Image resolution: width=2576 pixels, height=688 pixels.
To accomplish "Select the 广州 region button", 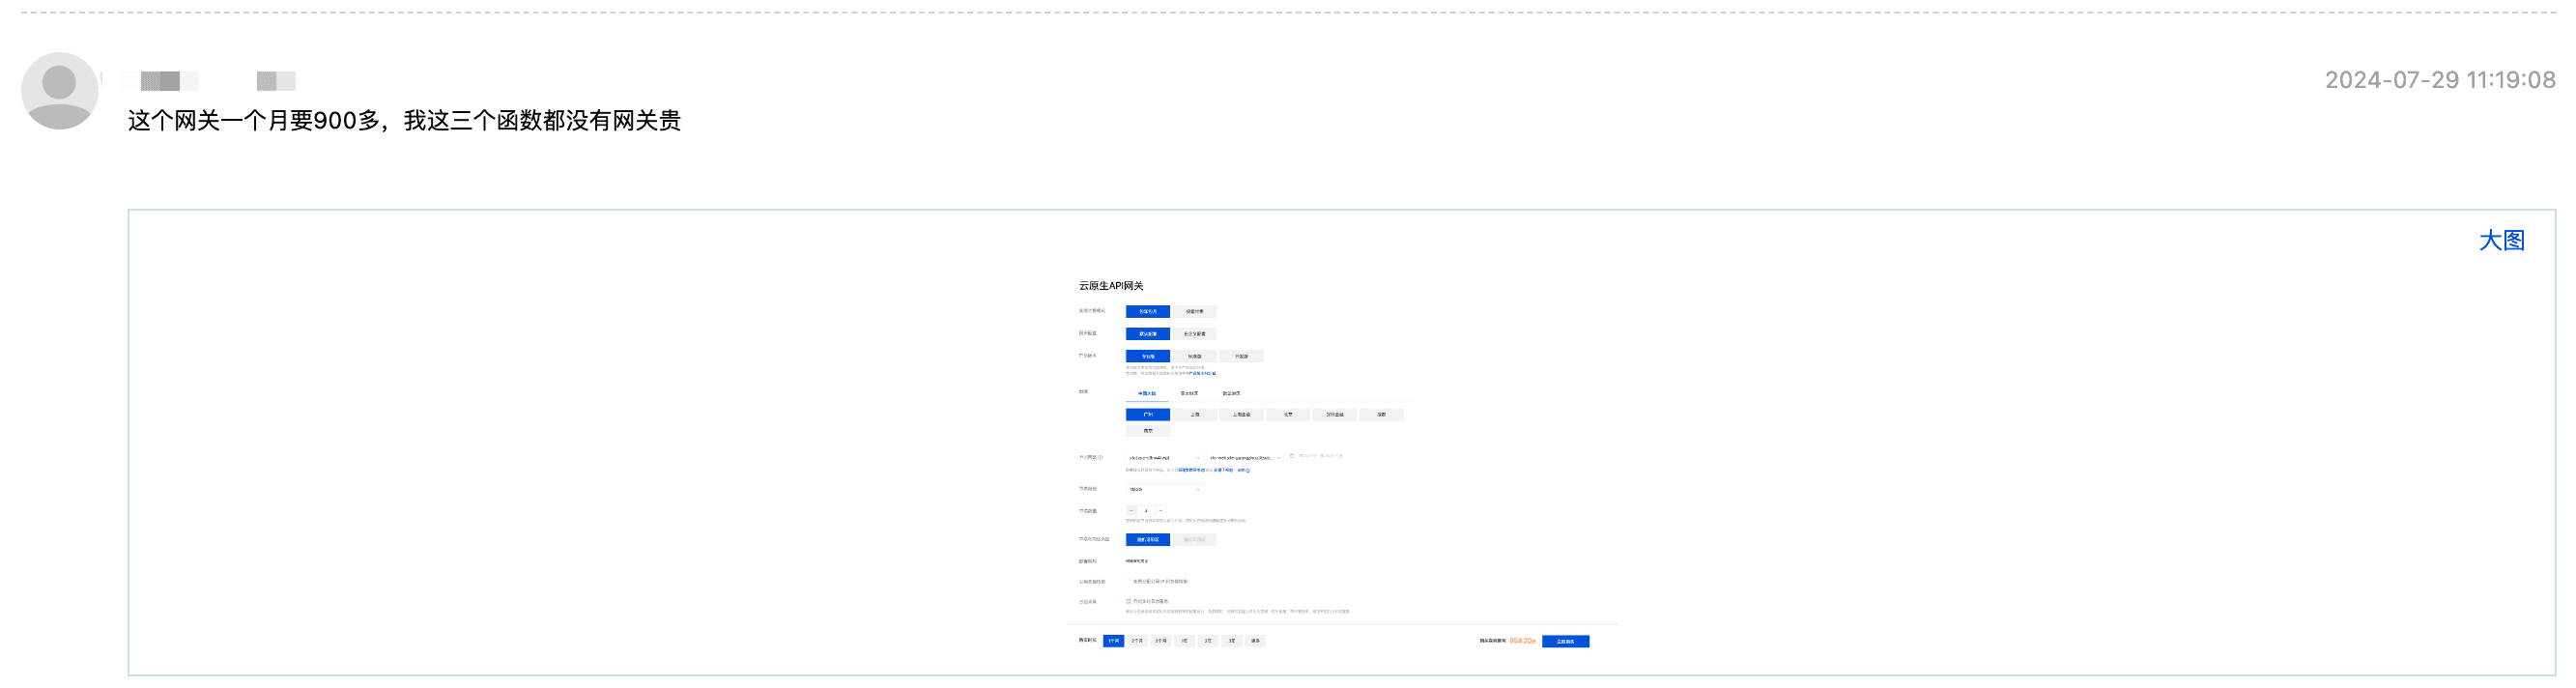I will coord(1147,414).
